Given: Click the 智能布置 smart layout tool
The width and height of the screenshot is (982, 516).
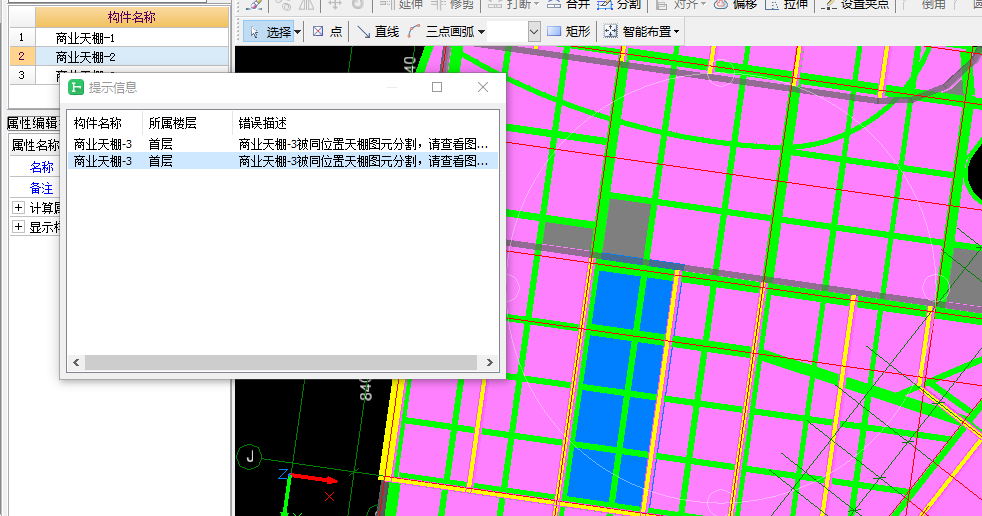Looking at the screenshot, I should (638, 31).
